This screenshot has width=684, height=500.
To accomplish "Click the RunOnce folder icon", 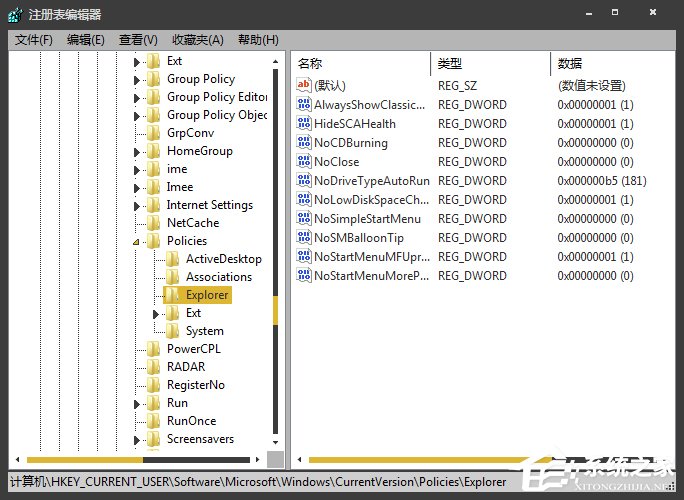I will [154, 421].
